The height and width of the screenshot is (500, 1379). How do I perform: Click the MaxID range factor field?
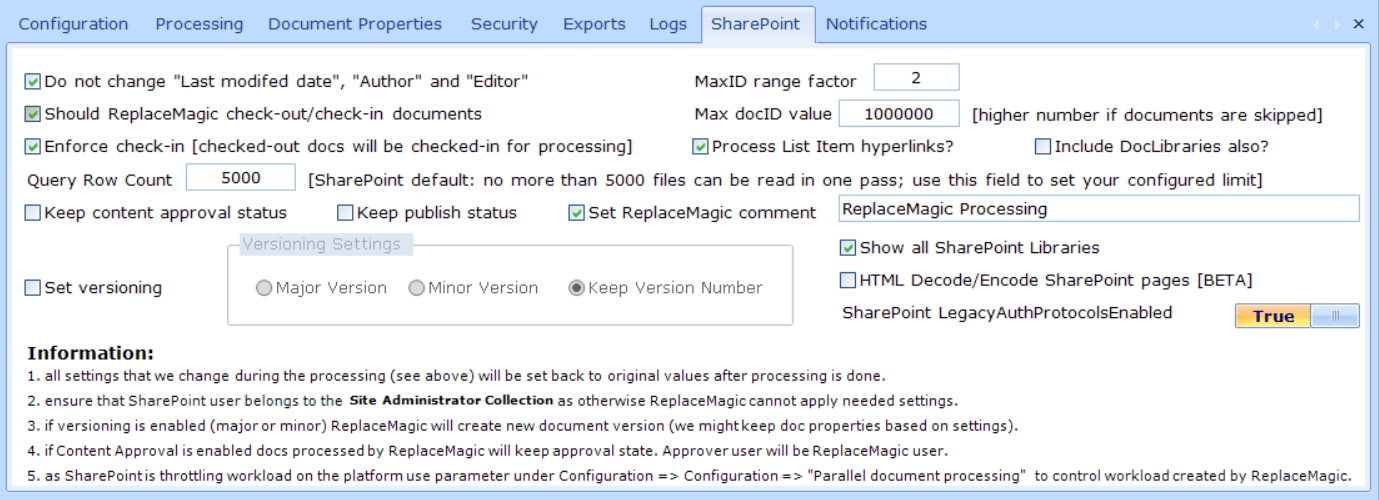coord(916,77)
